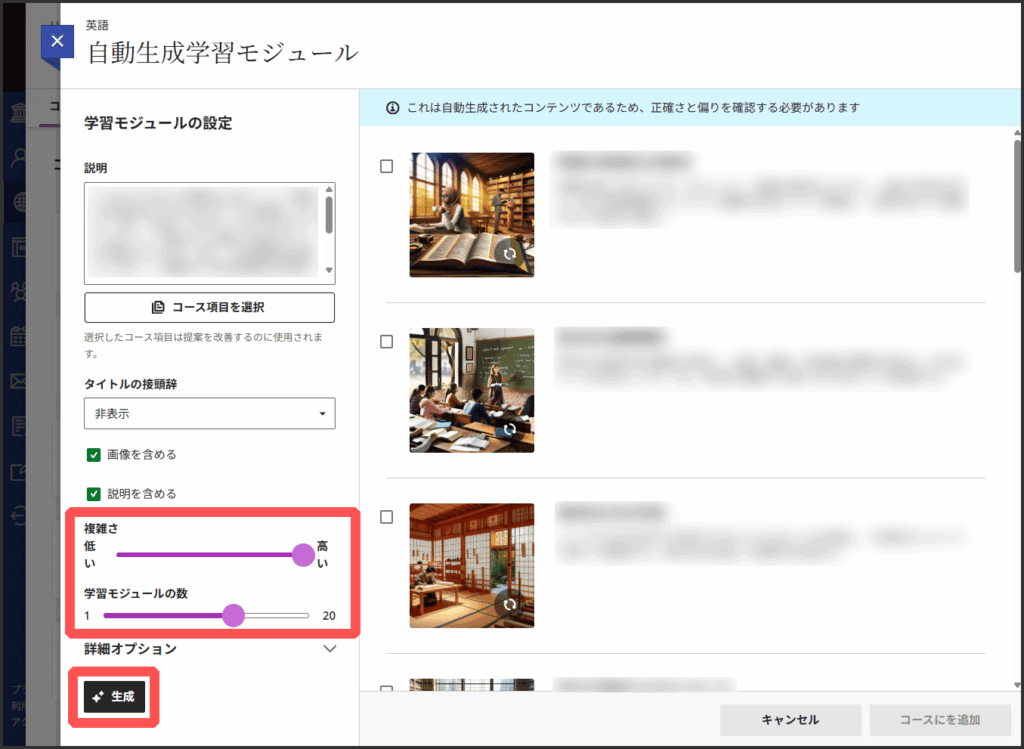1024x749 pixels.
Task: Open the profile icon in left sidebar
Action: 19,157
